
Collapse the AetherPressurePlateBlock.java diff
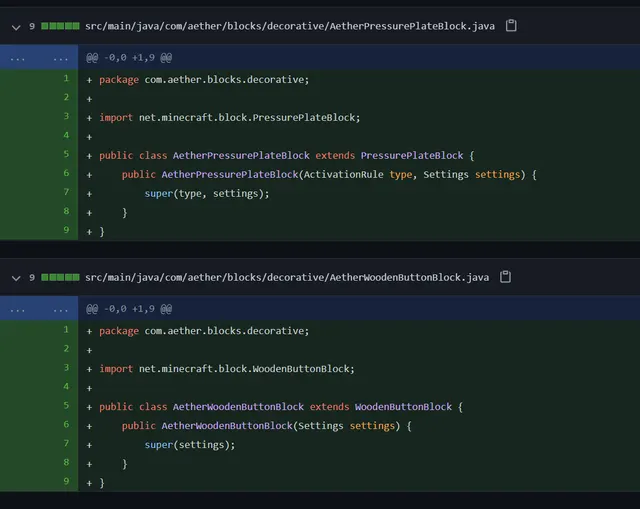(x=16, y=27)
